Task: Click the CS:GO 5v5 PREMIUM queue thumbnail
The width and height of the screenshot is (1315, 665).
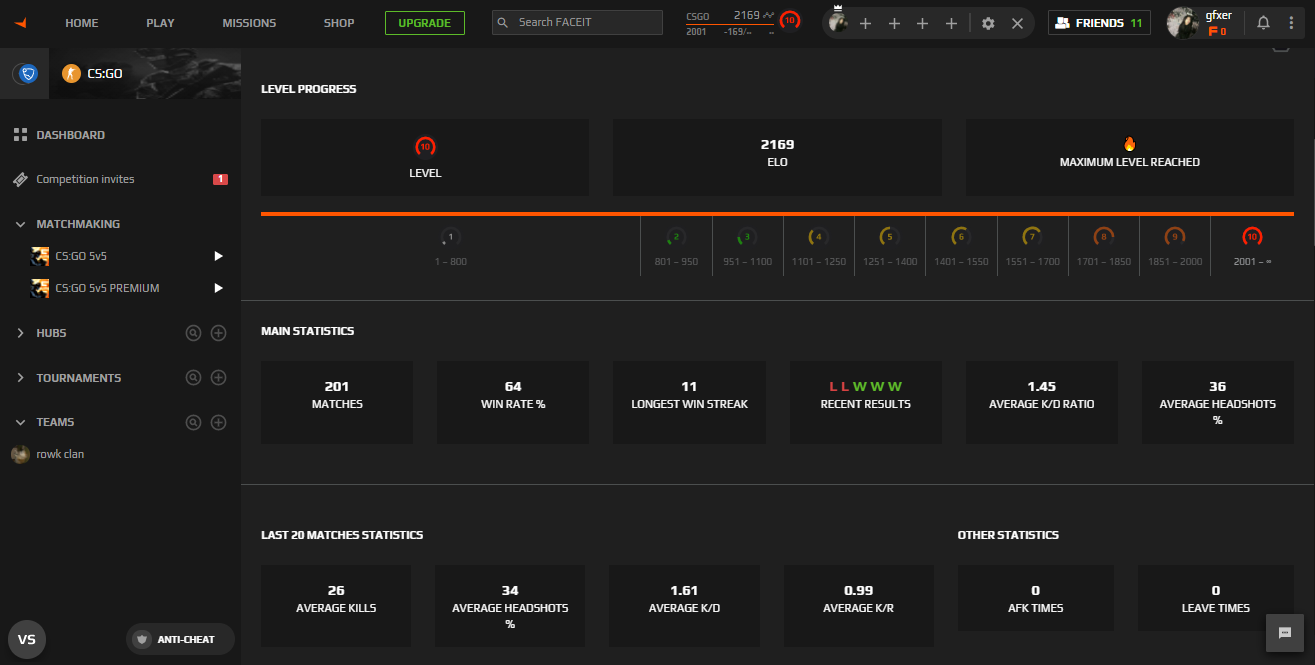Action: click(40, 288)
